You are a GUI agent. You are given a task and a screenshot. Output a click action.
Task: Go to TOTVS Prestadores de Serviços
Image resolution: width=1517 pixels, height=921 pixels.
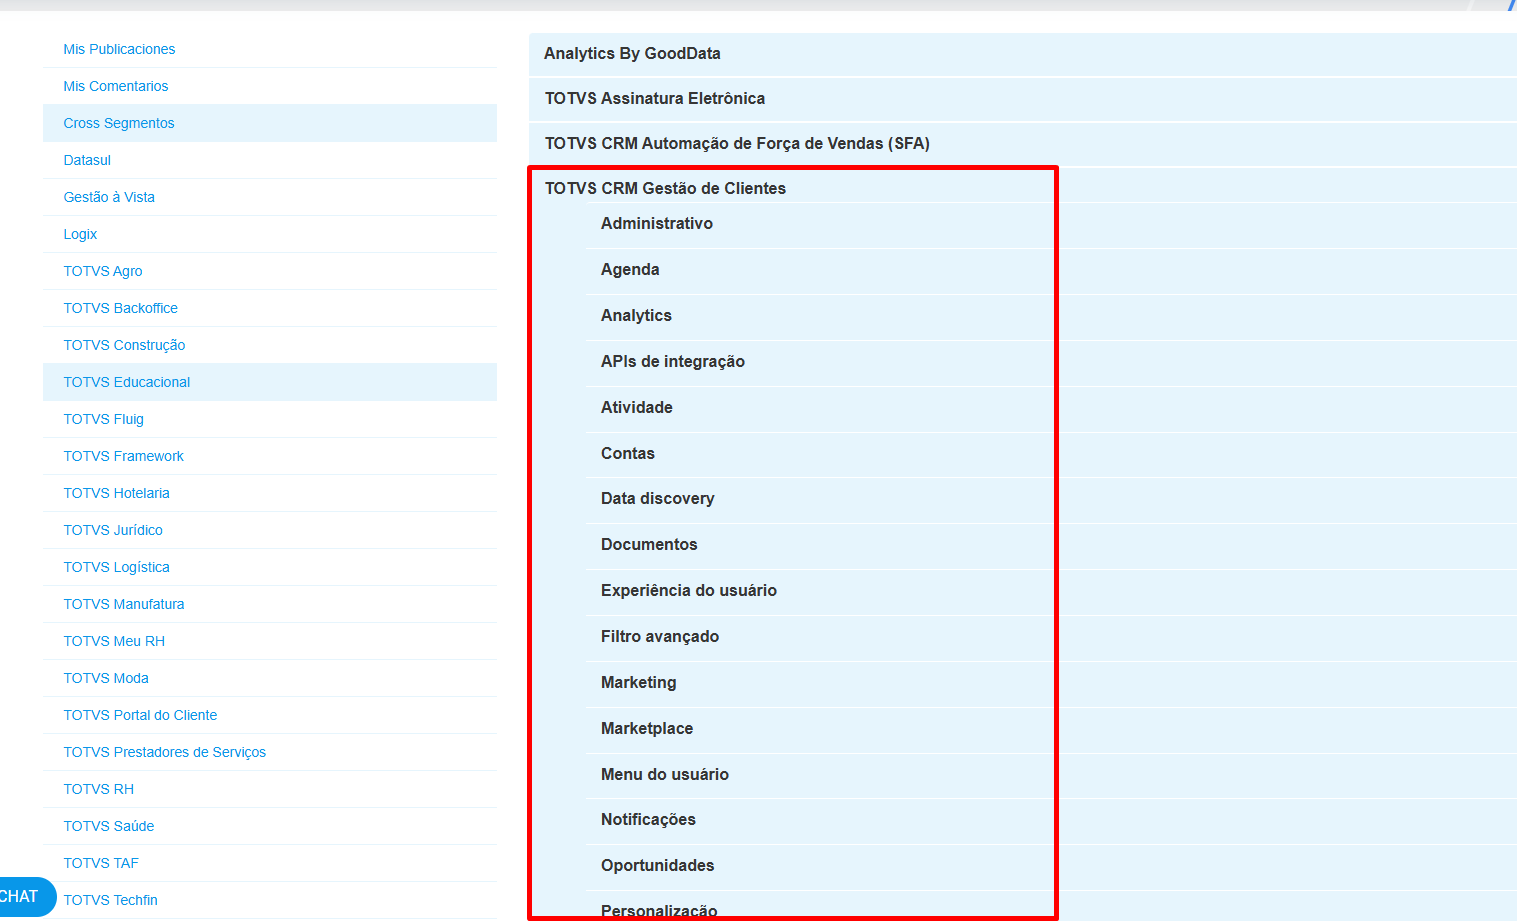(x=165, y=752)
